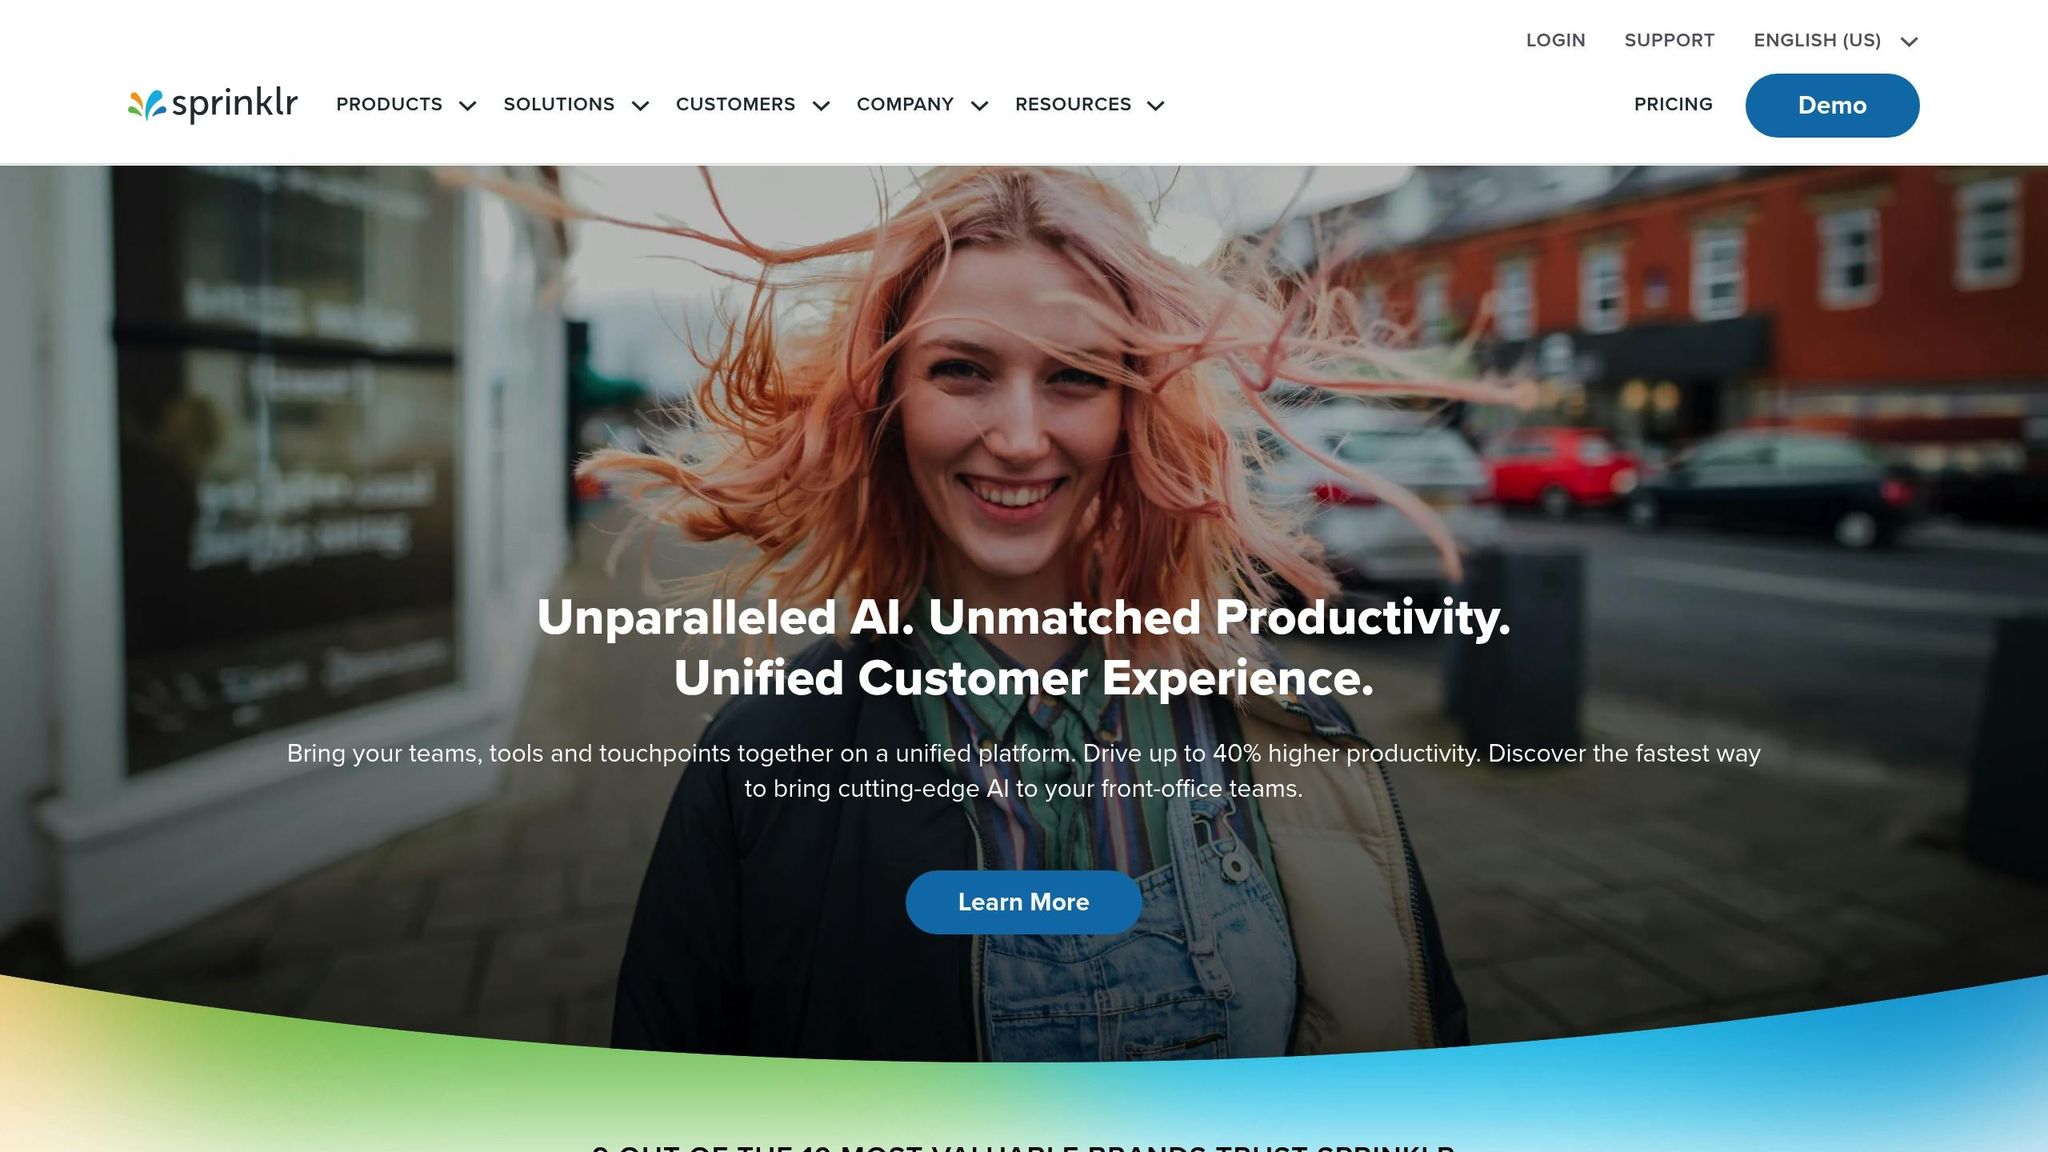
Task: Expand the Solutions chevron arrow
Action: click(x=641, y=106)
